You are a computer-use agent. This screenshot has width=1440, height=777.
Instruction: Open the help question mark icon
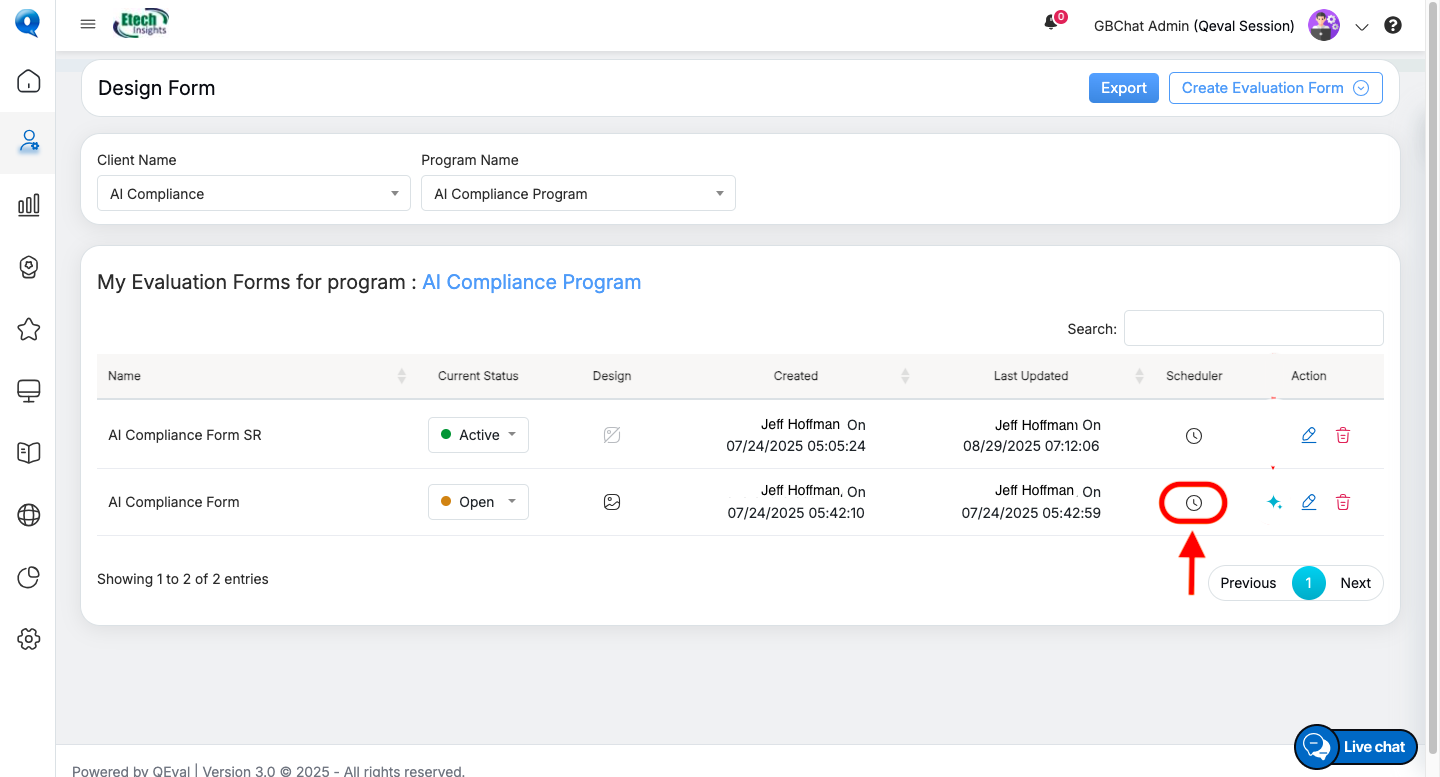point(1393,26)
